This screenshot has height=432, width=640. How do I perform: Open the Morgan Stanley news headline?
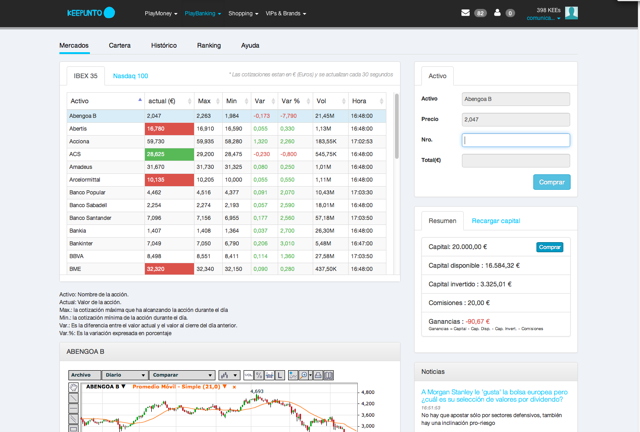[x=494, y=396]
